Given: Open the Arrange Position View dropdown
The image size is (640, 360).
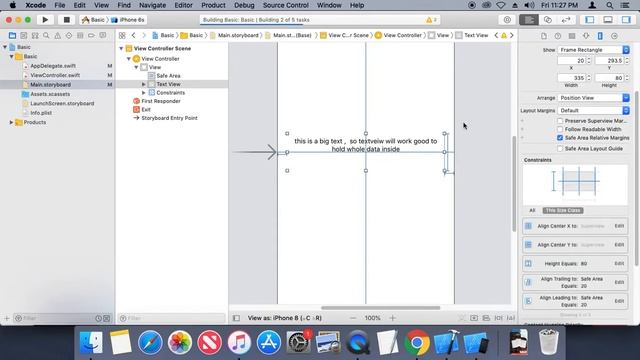Looking at the screenshot, I should tap(593, 98).
